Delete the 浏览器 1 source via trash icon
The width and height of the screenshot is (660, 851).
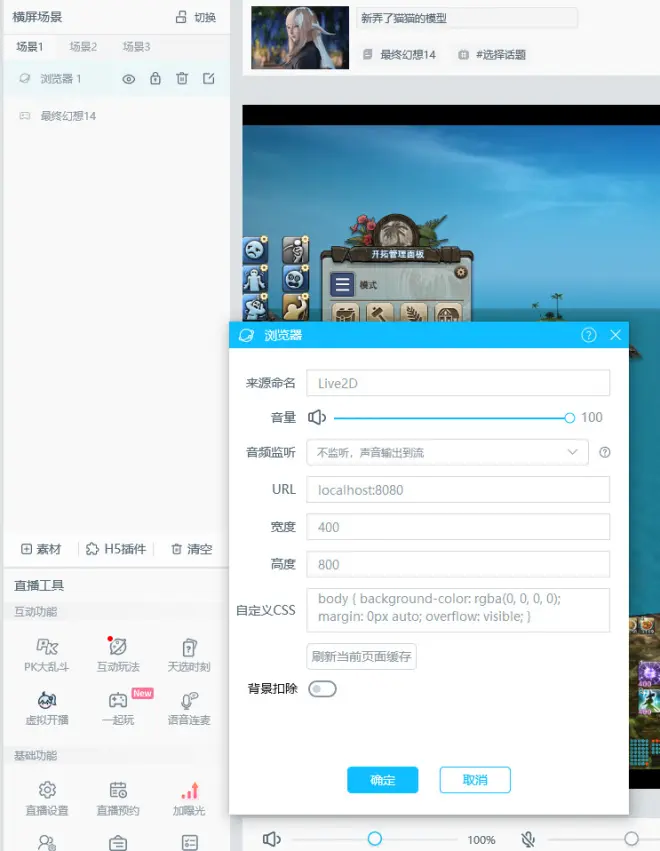182,79
